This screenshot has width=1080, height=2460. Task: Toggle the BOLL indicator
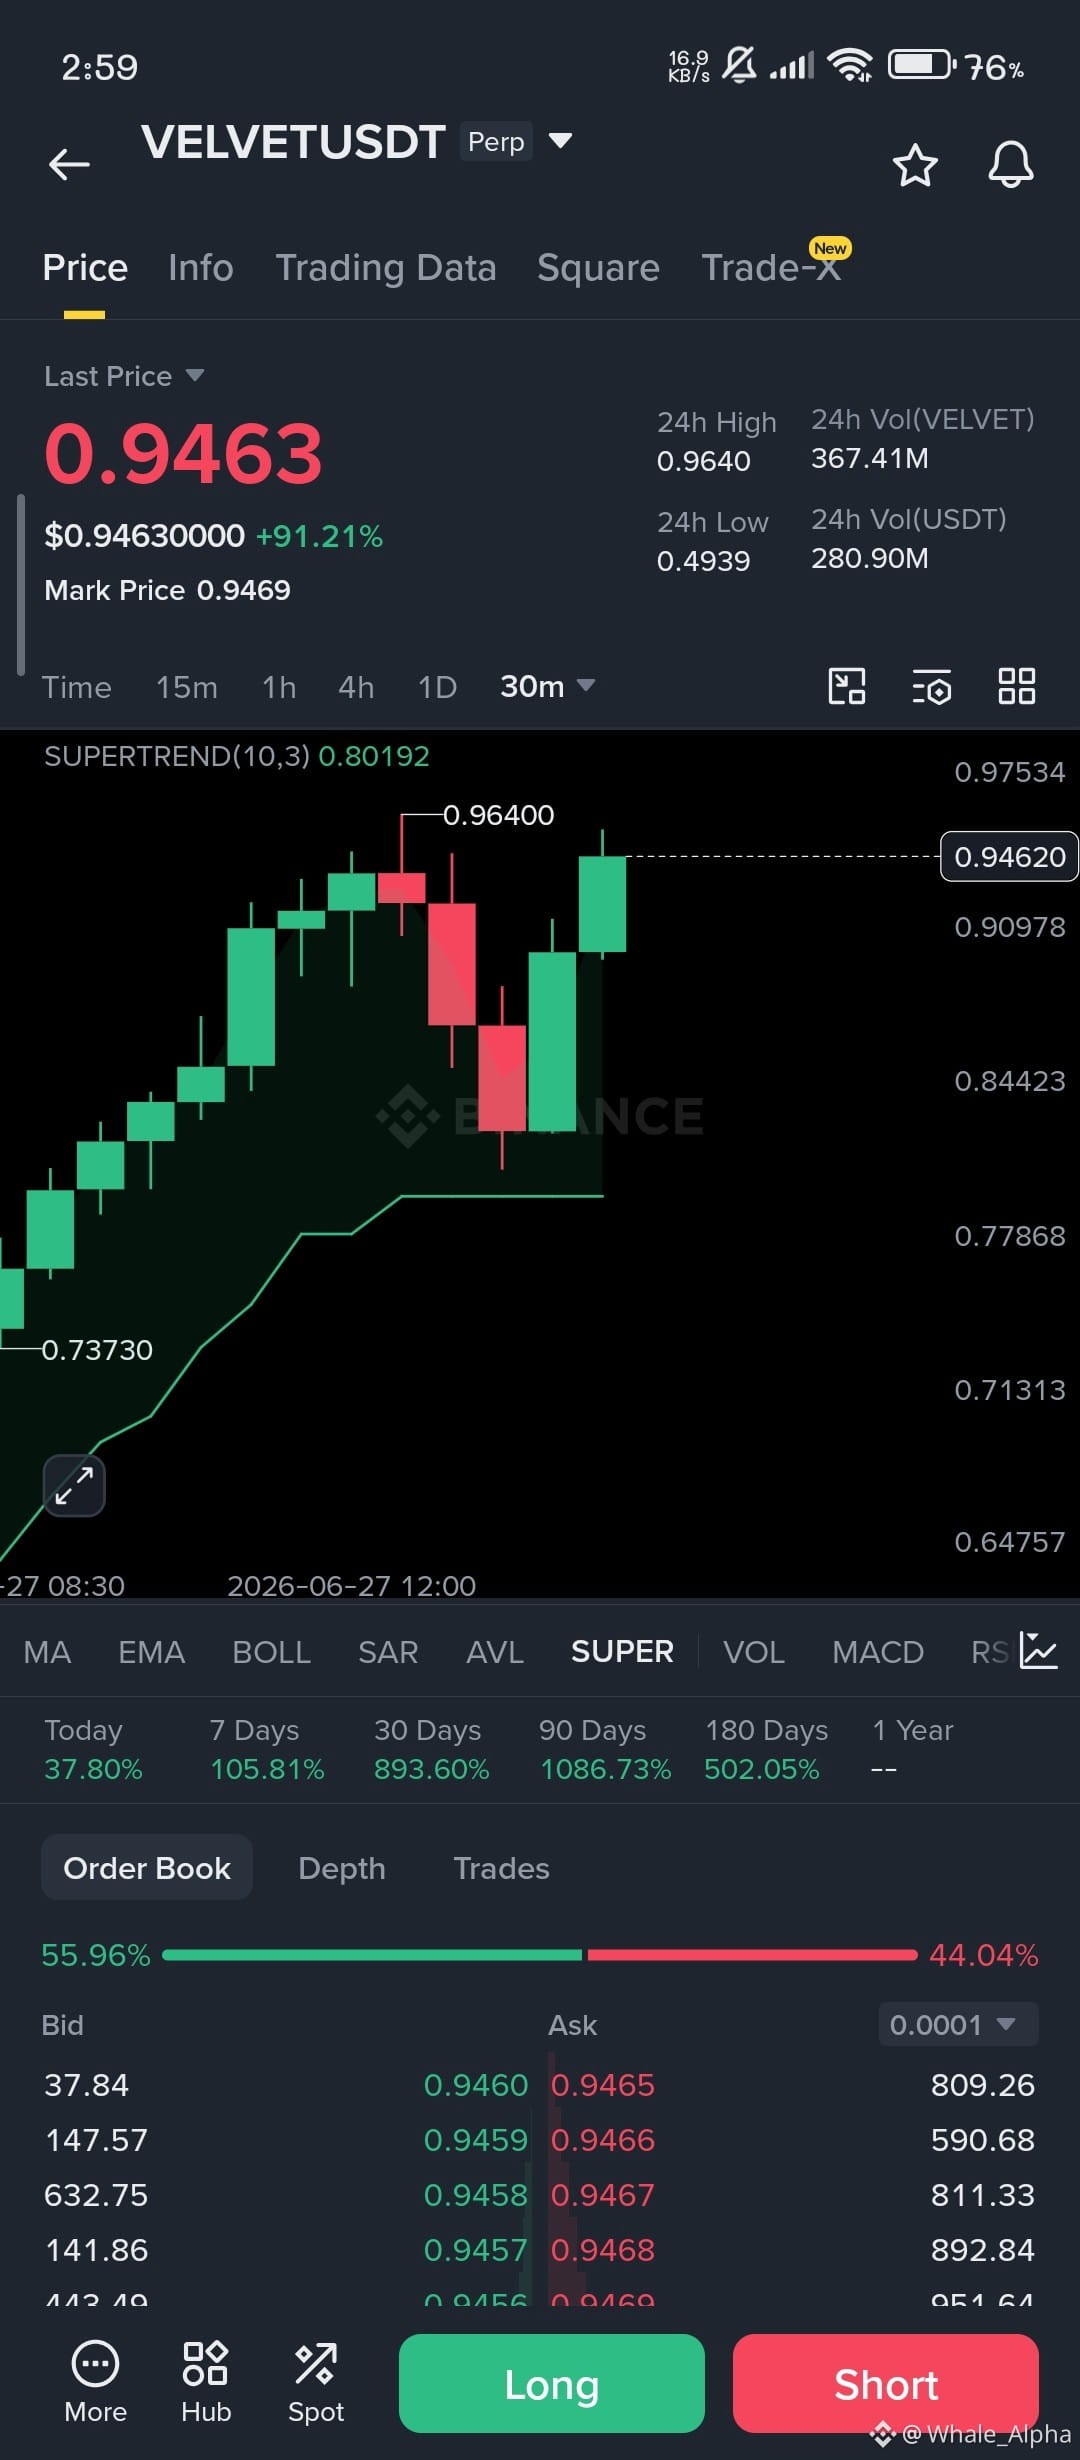tap(272, 1652)
